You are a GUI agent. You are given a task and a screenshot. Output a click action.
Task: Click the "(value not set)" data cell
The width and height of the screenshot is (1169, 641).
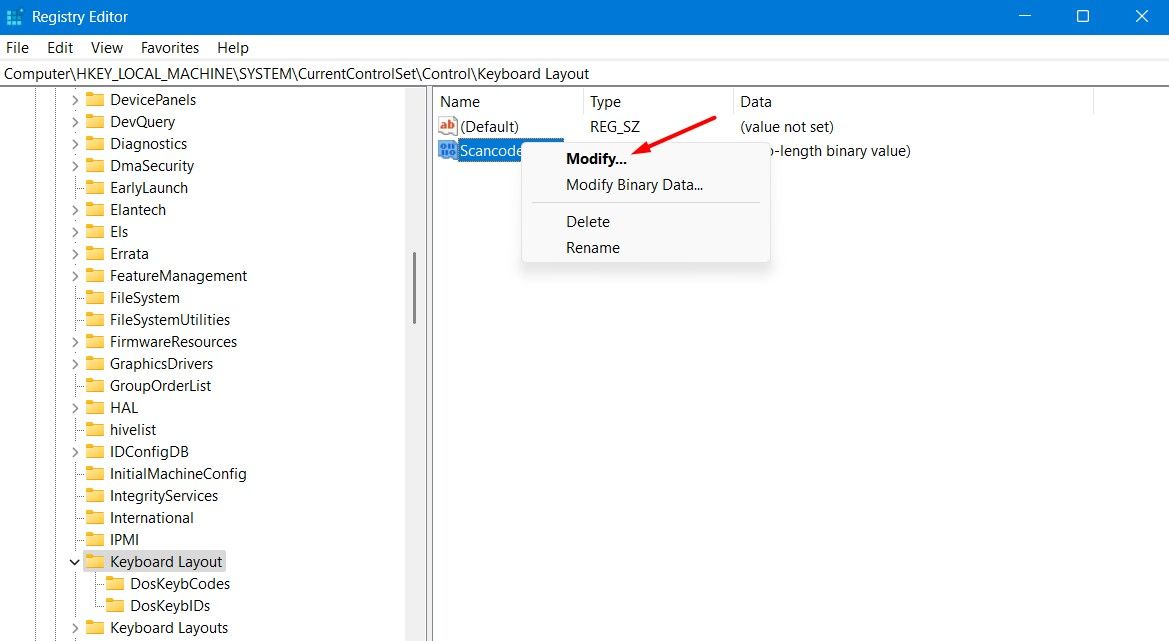coord(787,127)
